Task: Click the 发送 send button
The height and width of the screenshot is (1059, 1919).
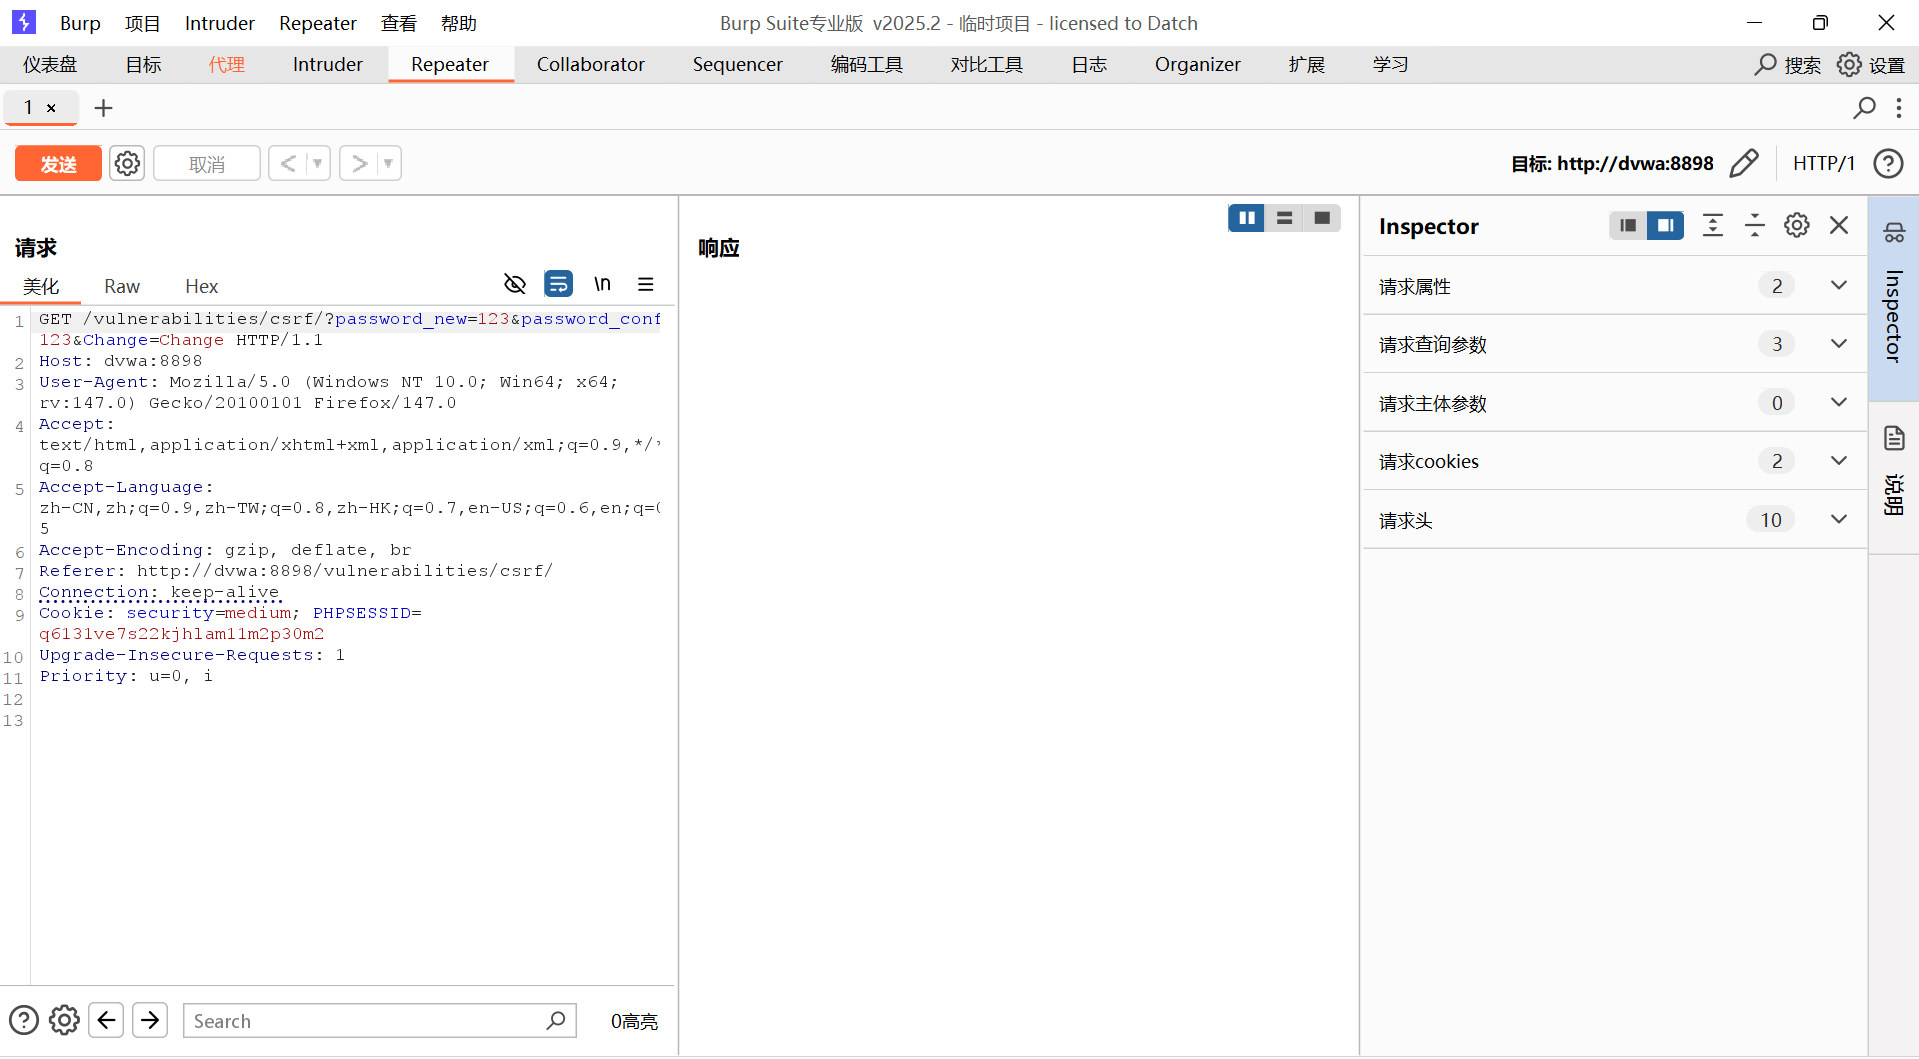Action: (x=58, y=163)
